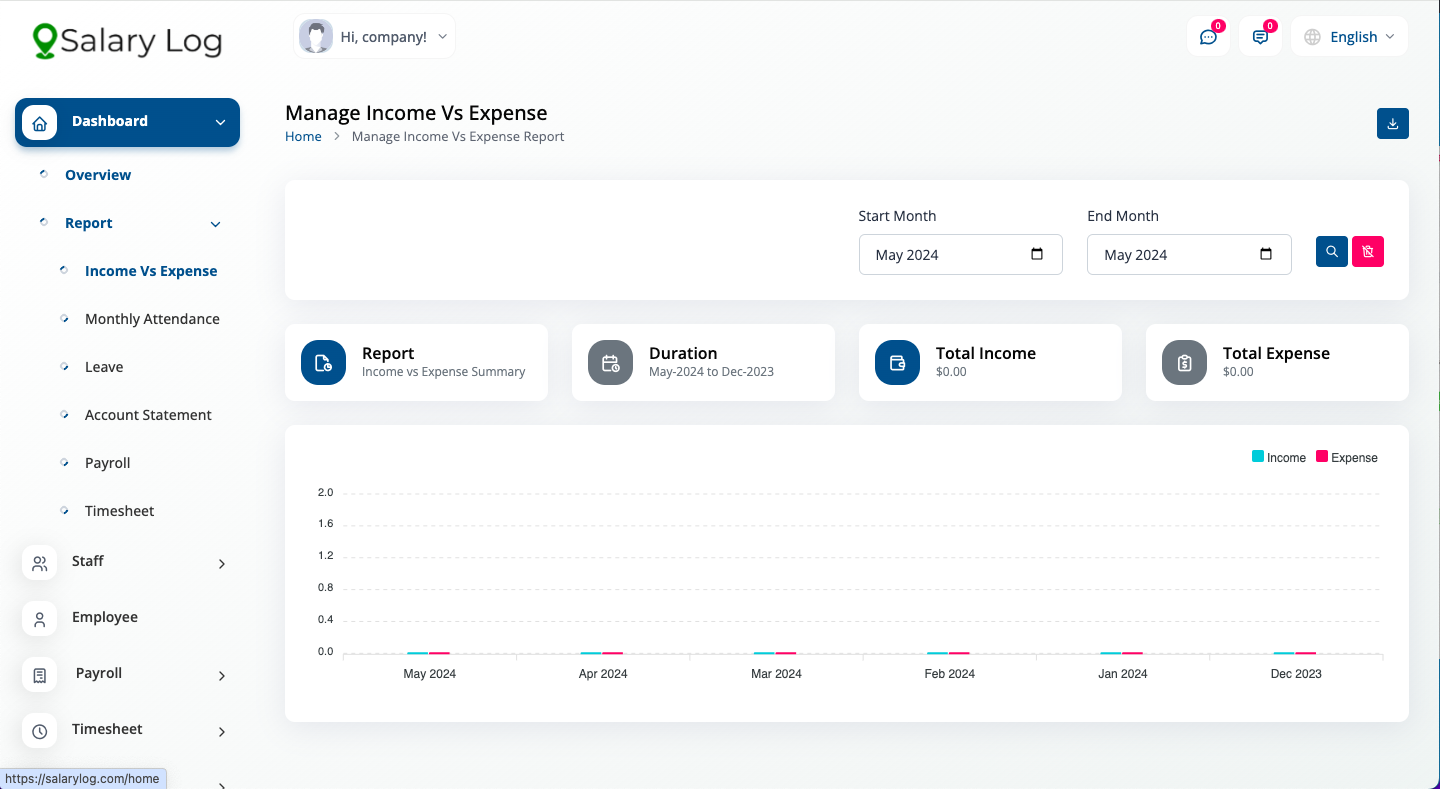The image size is (1440, 789).
Task: Toggle Expense series in chart legend
Action: (1346, 457)
